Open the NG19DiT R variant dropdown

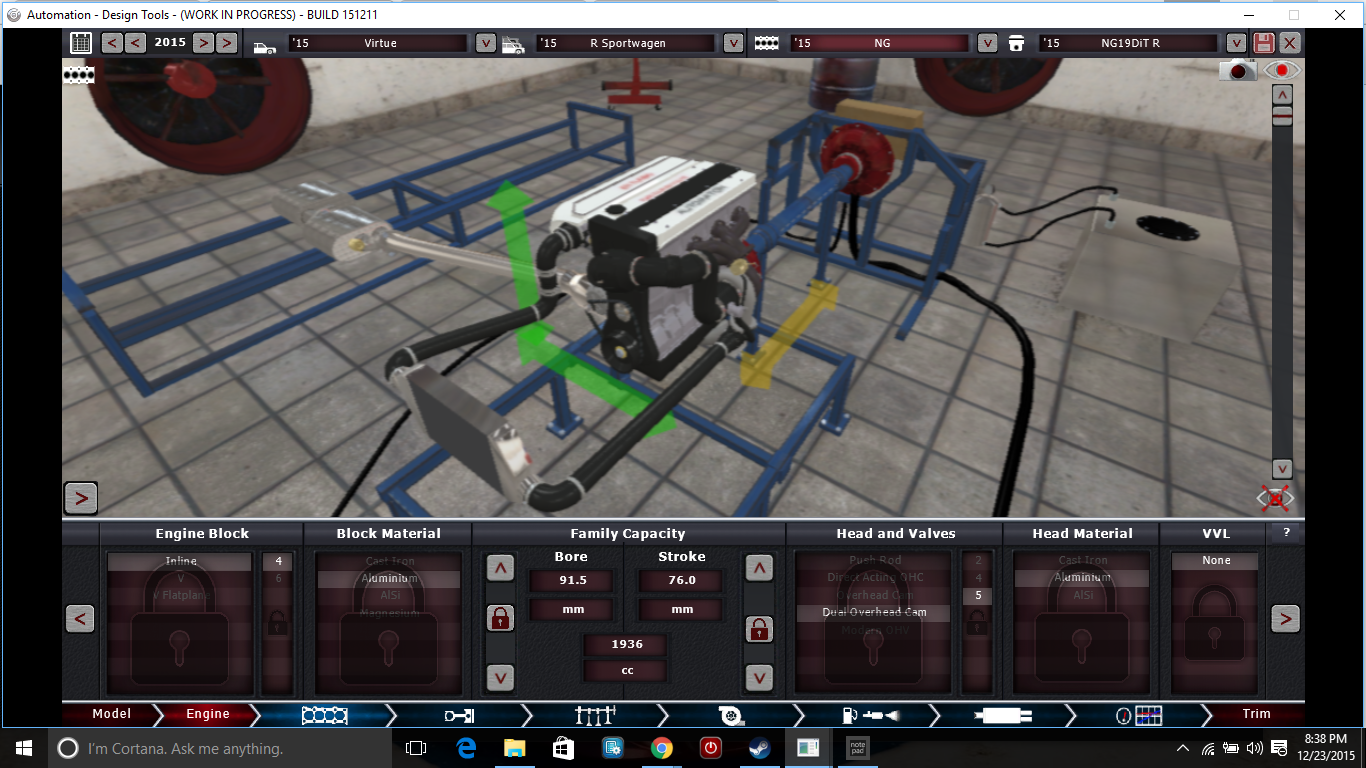pyautogui.click(x=1236, y=43)
